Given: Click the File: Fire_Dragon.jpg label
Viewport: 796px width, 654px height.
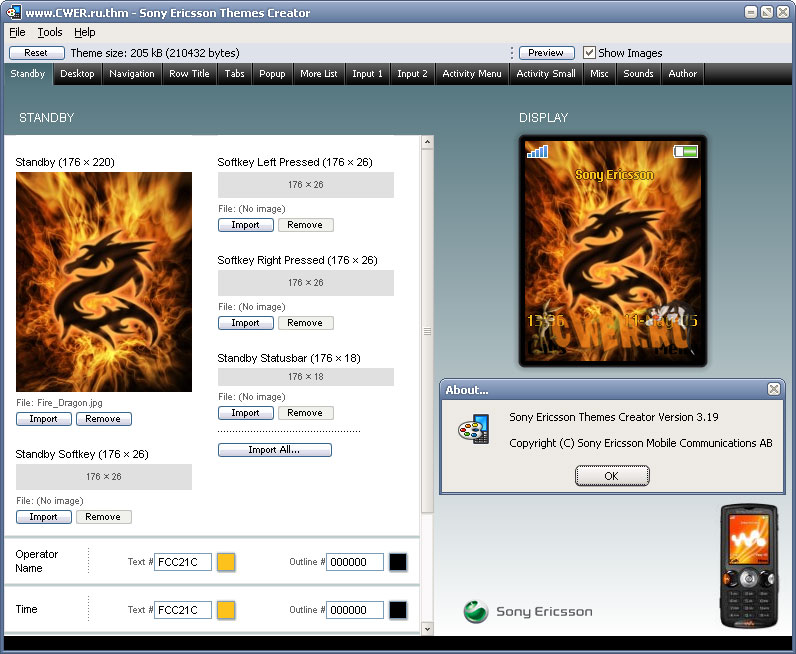Looking at the screenshot, I should tap(59, 403).
